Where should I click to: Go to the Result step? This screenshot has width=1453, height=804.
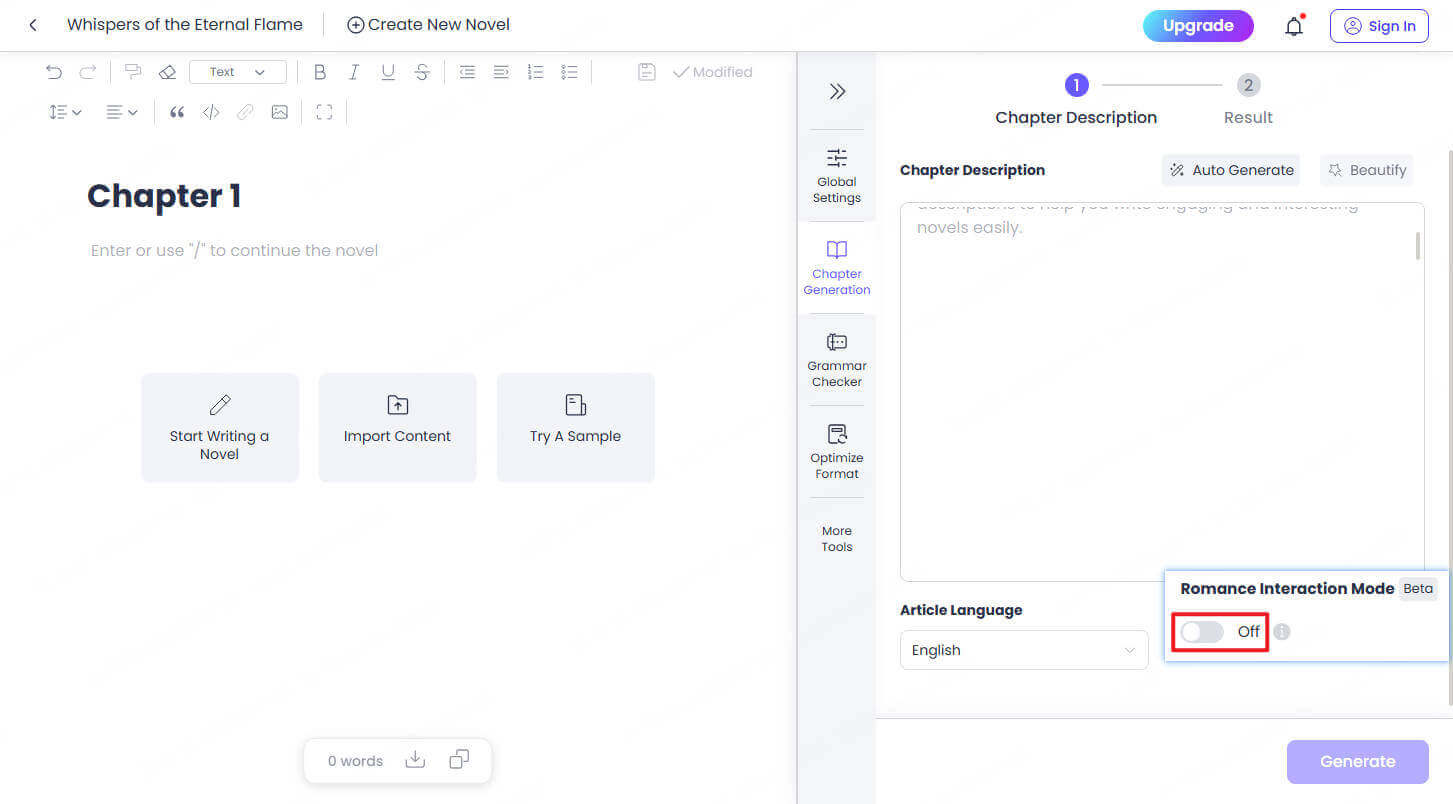1248,85
